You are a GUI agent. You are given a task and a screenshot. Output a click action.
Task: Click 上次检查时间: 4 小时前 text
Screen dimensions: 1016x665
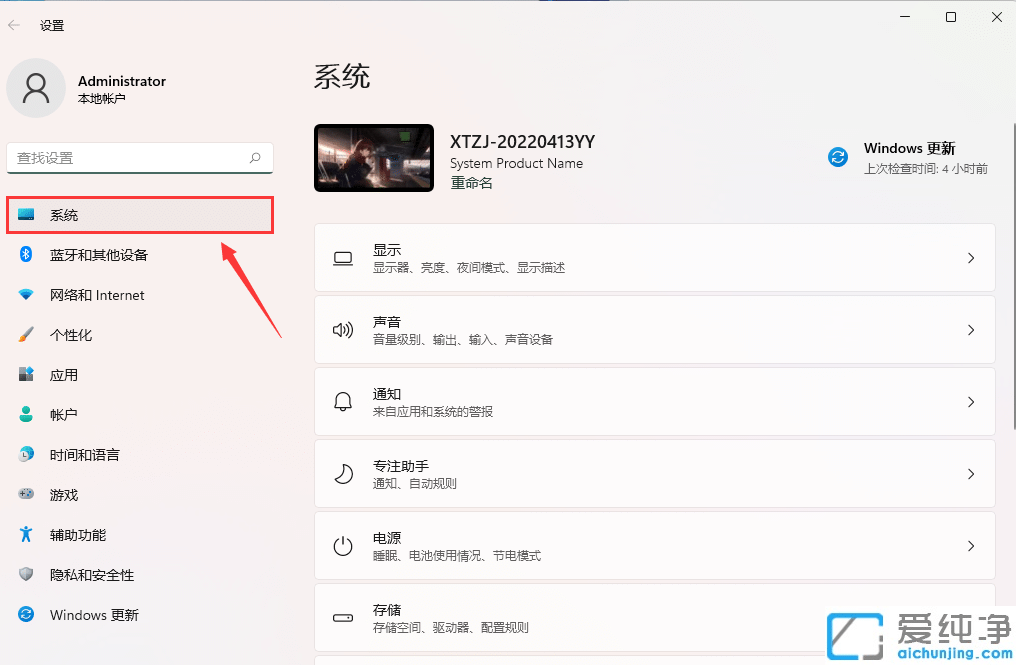point(925,169)
